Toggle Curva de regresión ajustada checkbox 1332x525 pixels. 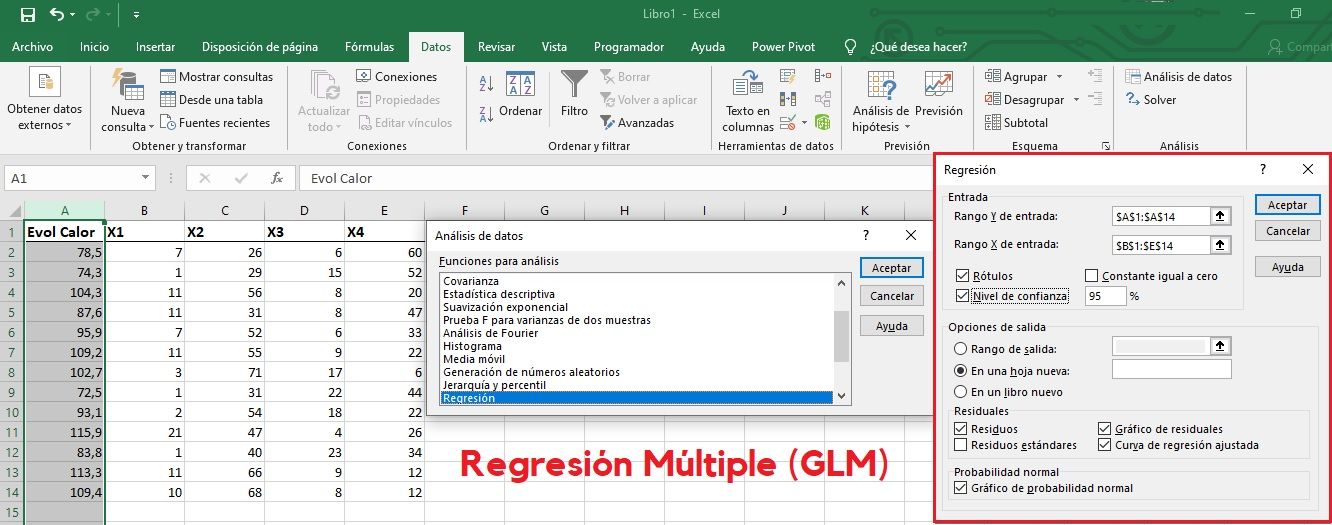(x=1105, y=445)
